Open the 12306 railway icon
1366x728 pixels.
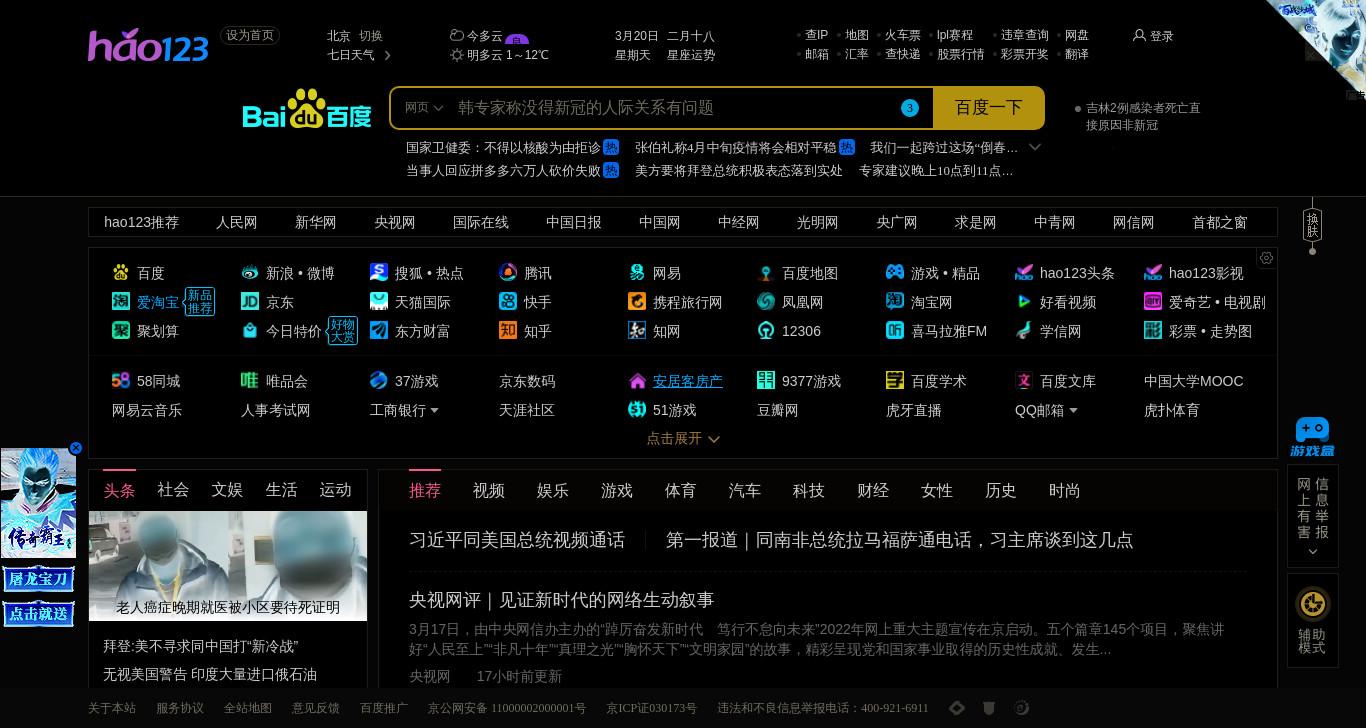[766, 330]
